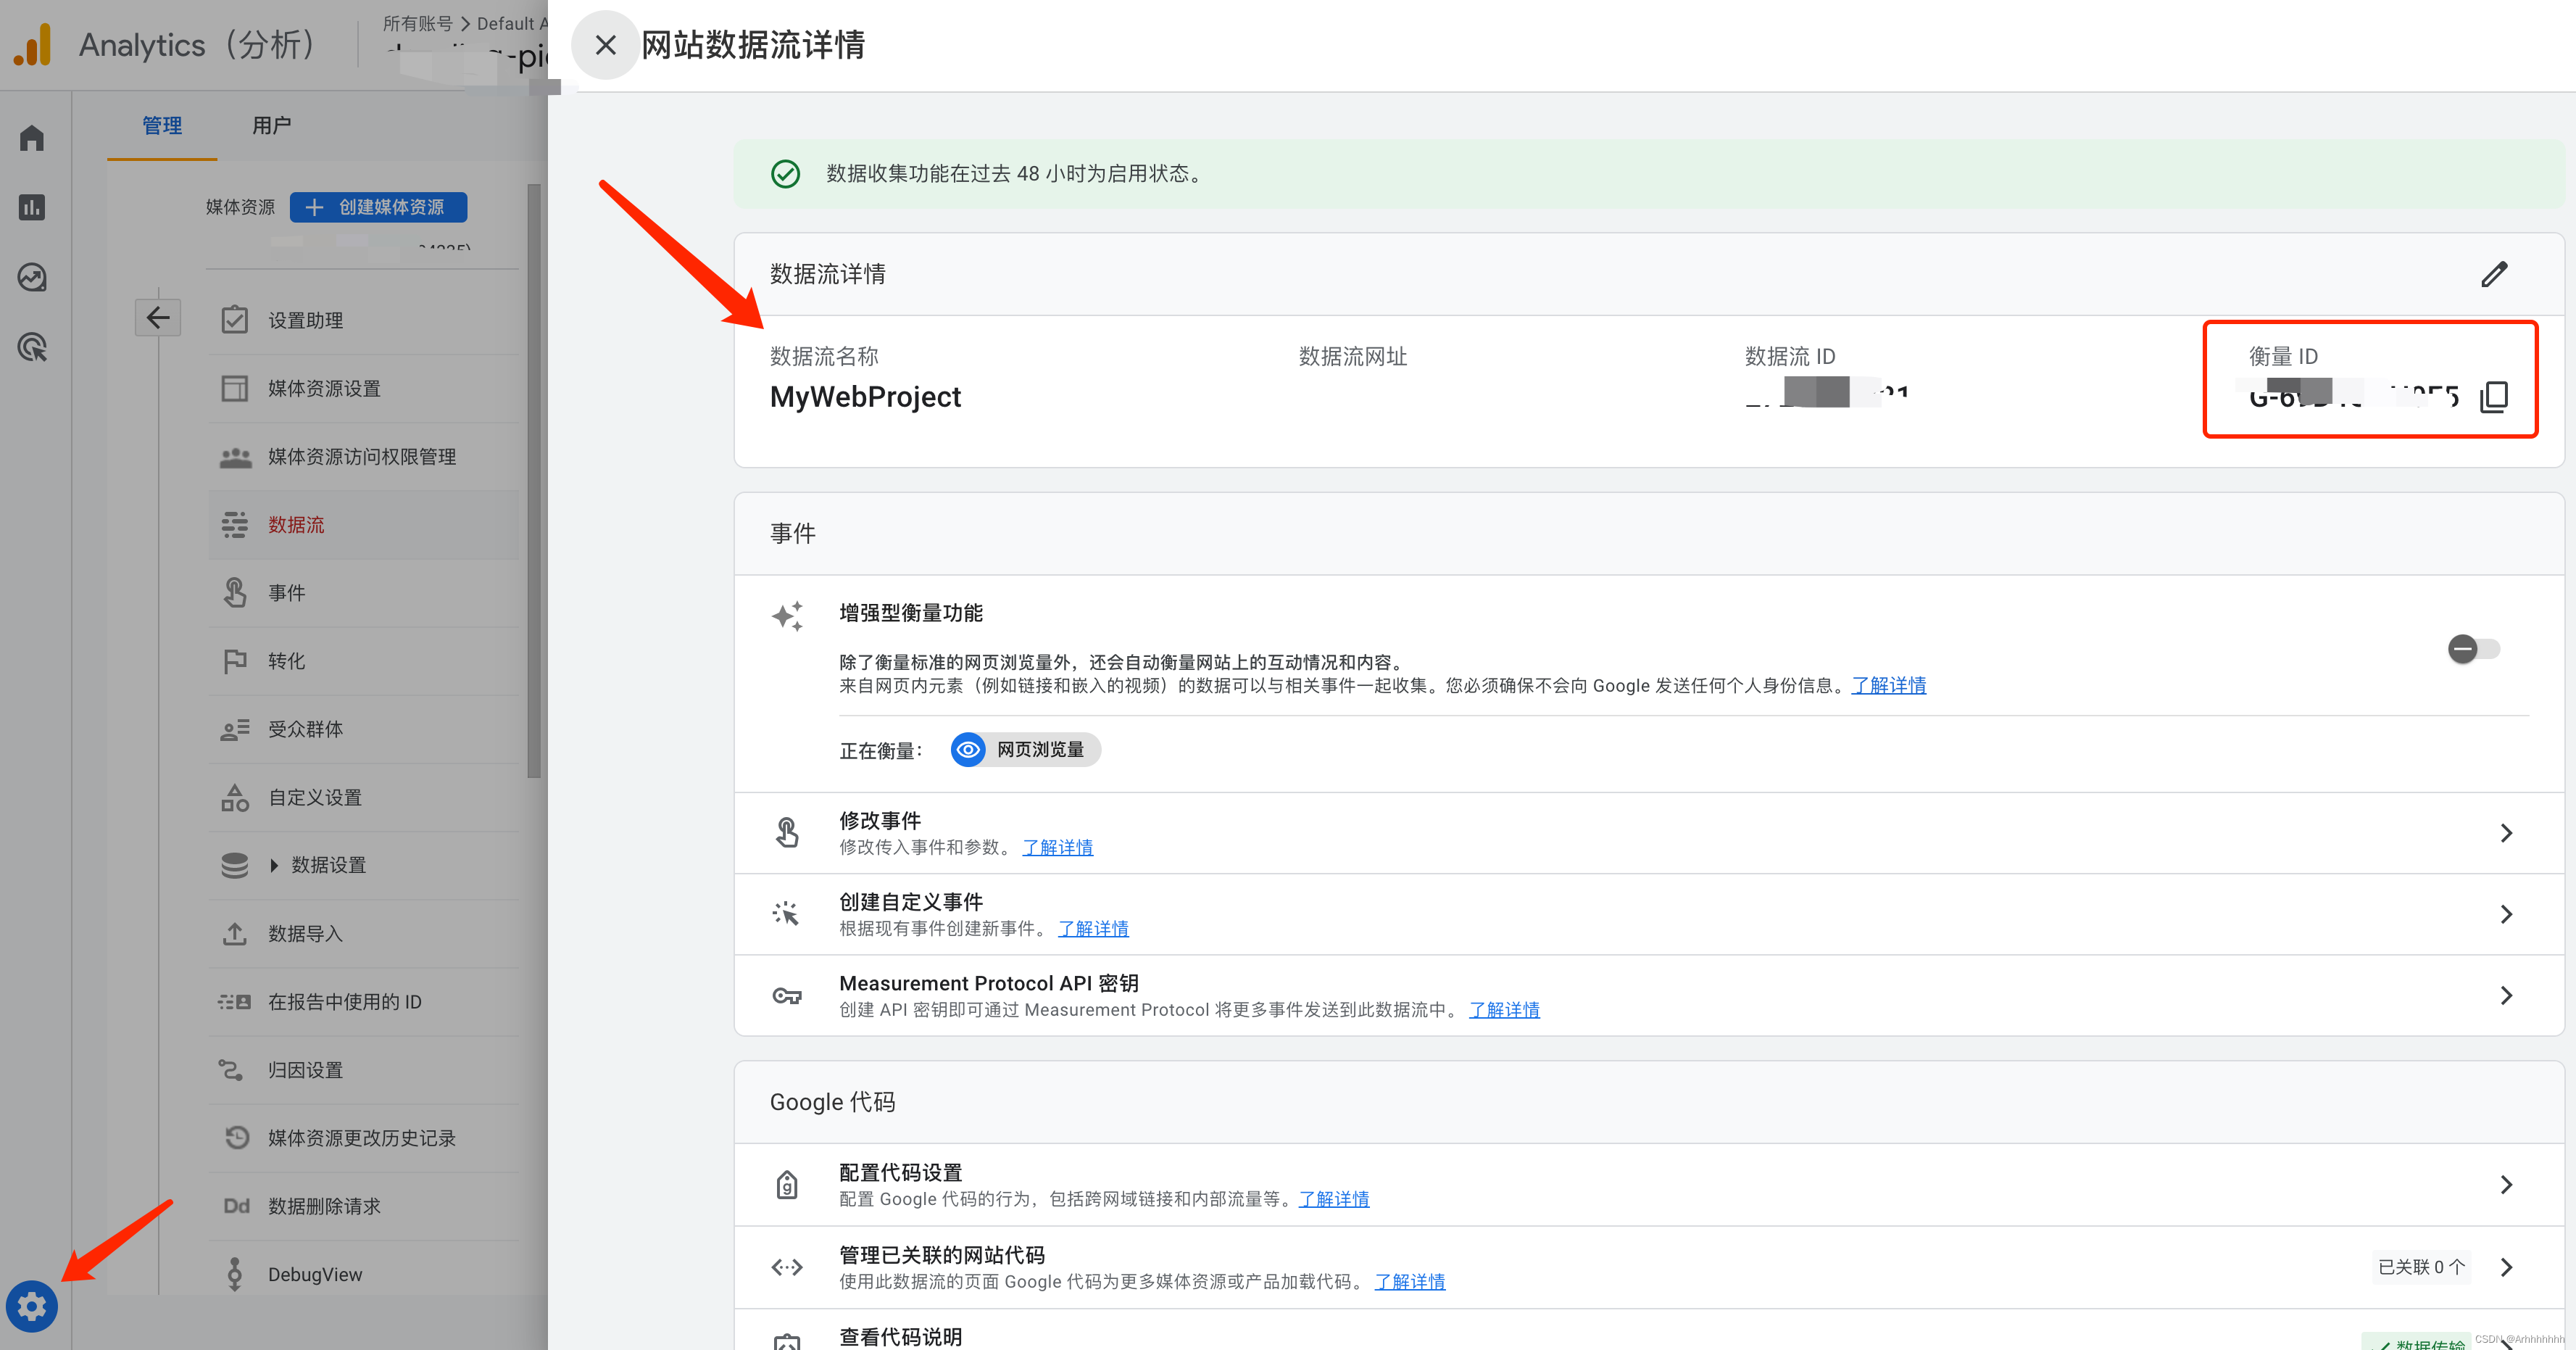The image size is (2576, 1350).
Task: Toggle enhanced measurement switch
Action: pos(2474,649)
